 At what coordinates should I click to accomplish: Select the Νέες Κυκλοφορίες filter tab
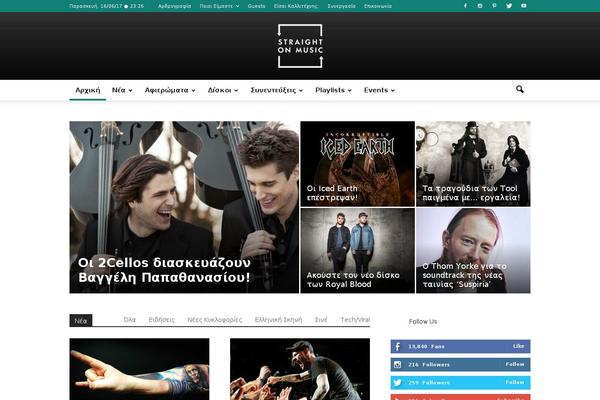pyautogui.click(x=215, y=320)
